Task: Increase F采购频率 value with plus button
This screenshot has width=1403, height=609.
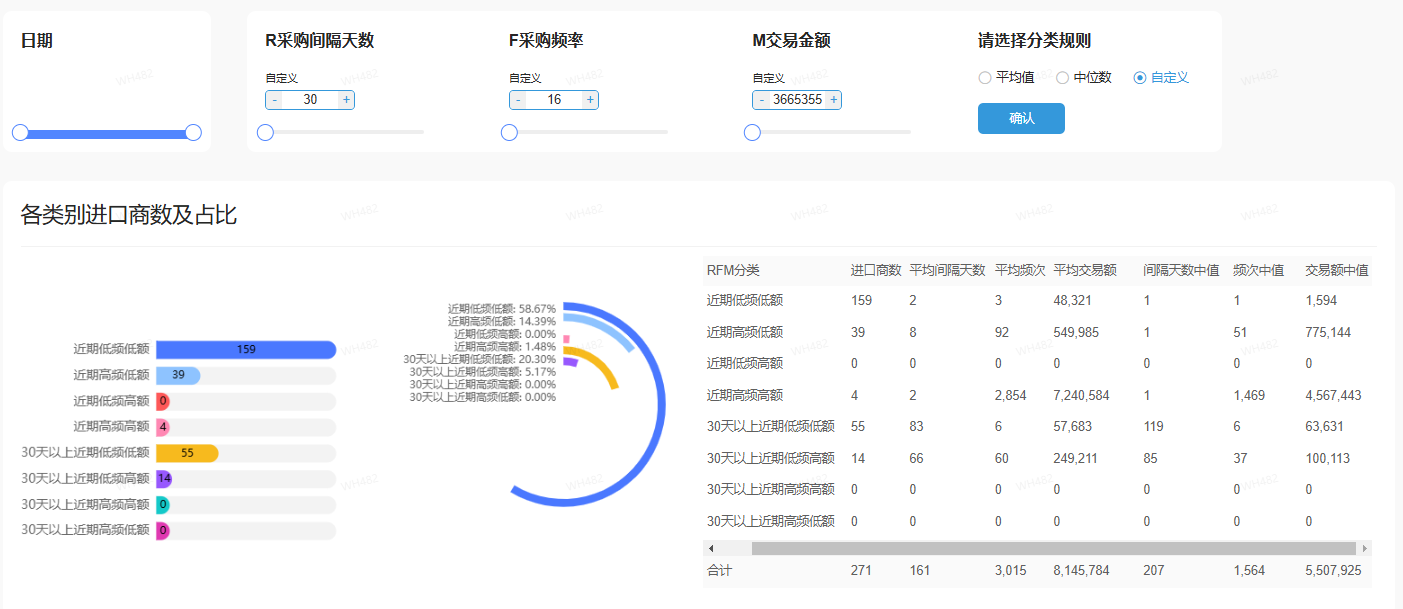Action: tap(590, 100)
